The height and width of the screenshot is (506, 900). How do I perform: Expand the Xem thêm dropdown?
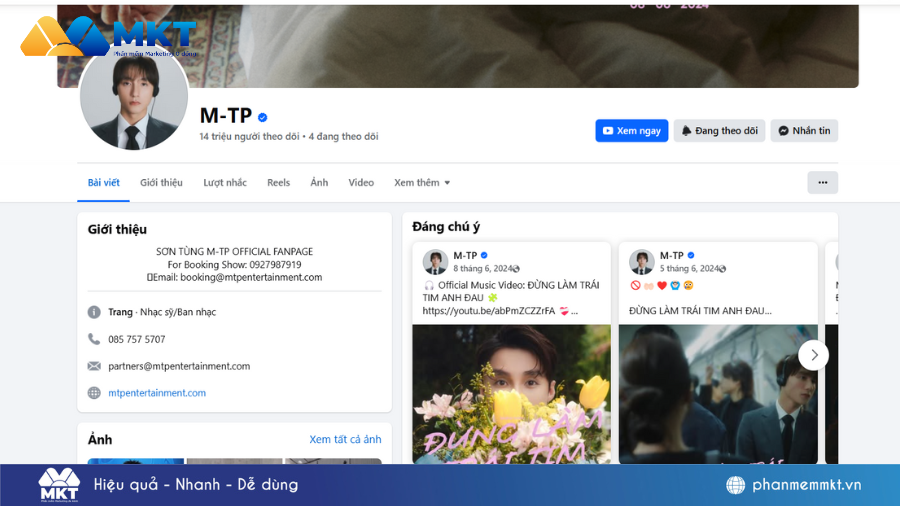pos(422,182)
